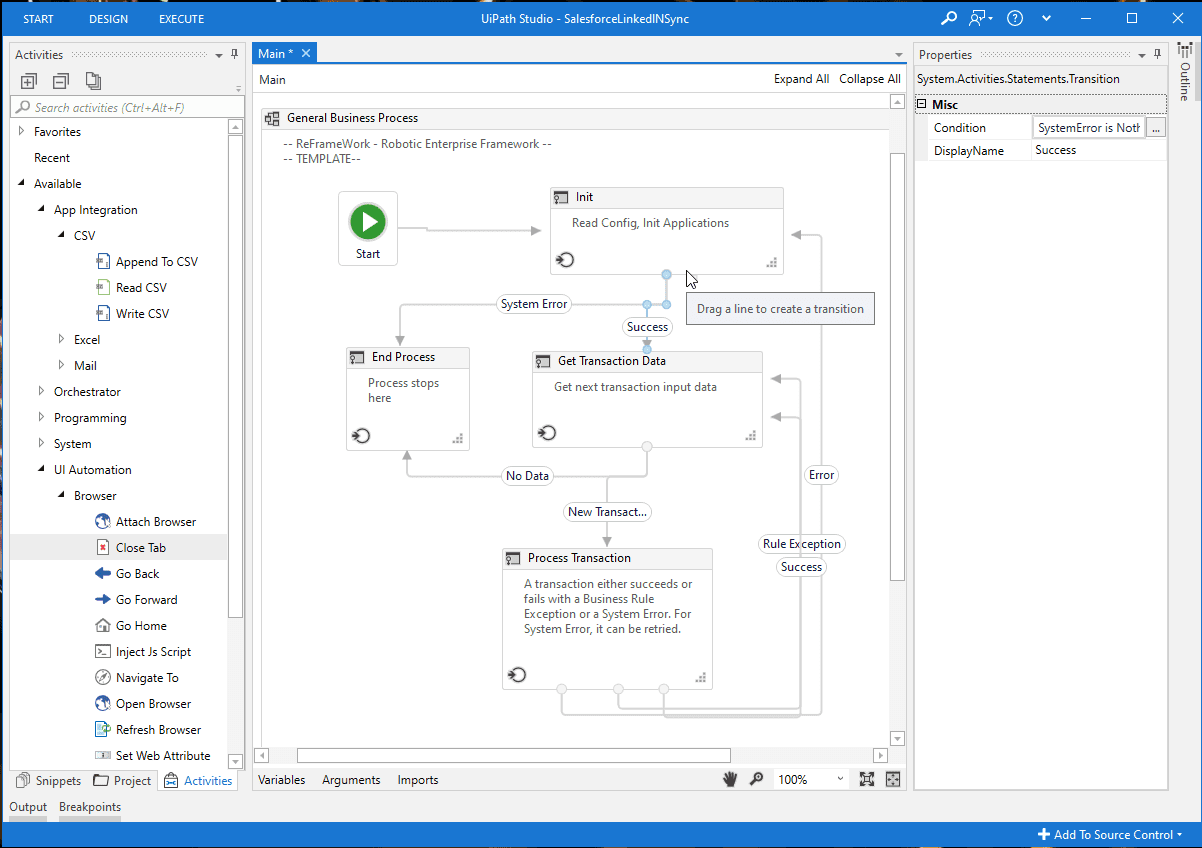Click Add To Source Control

click(1109, 834)
